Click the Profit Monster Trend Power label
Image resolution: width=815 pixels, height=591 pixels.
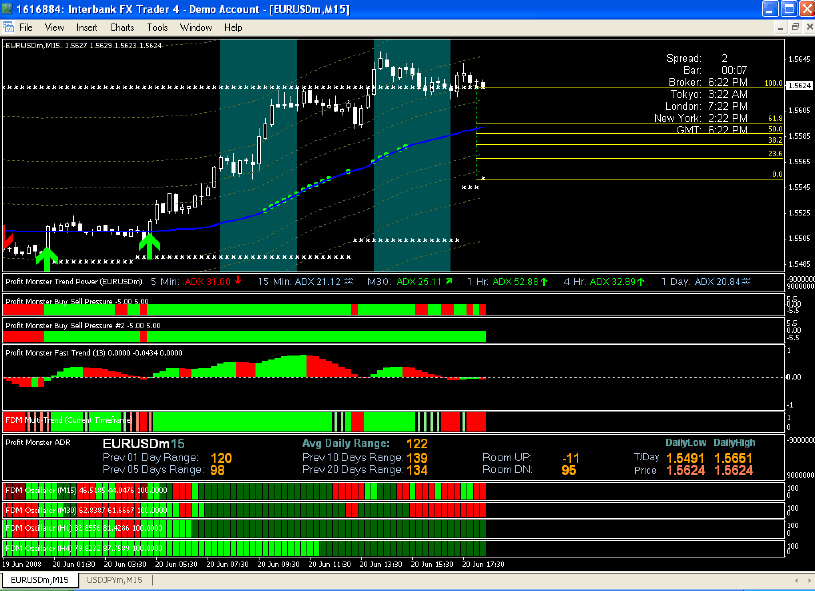pos(74,282)
